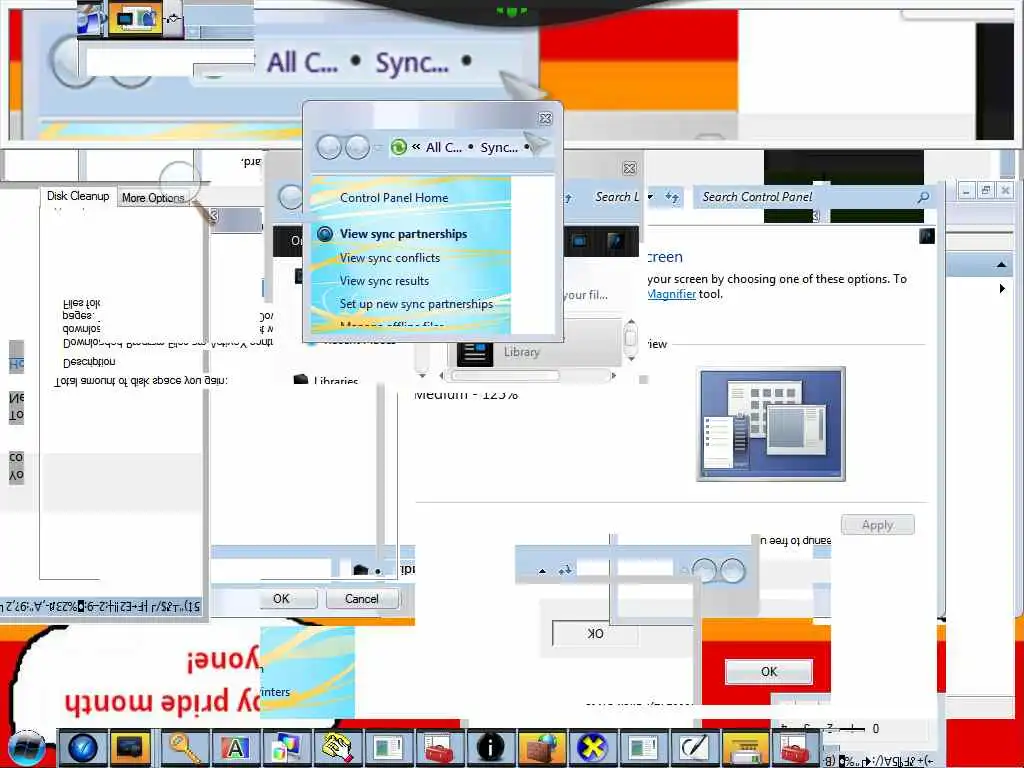The height and width of the screenshot is (768, 1024).
Task: Click OK button on red background
Action: point(769,671)
